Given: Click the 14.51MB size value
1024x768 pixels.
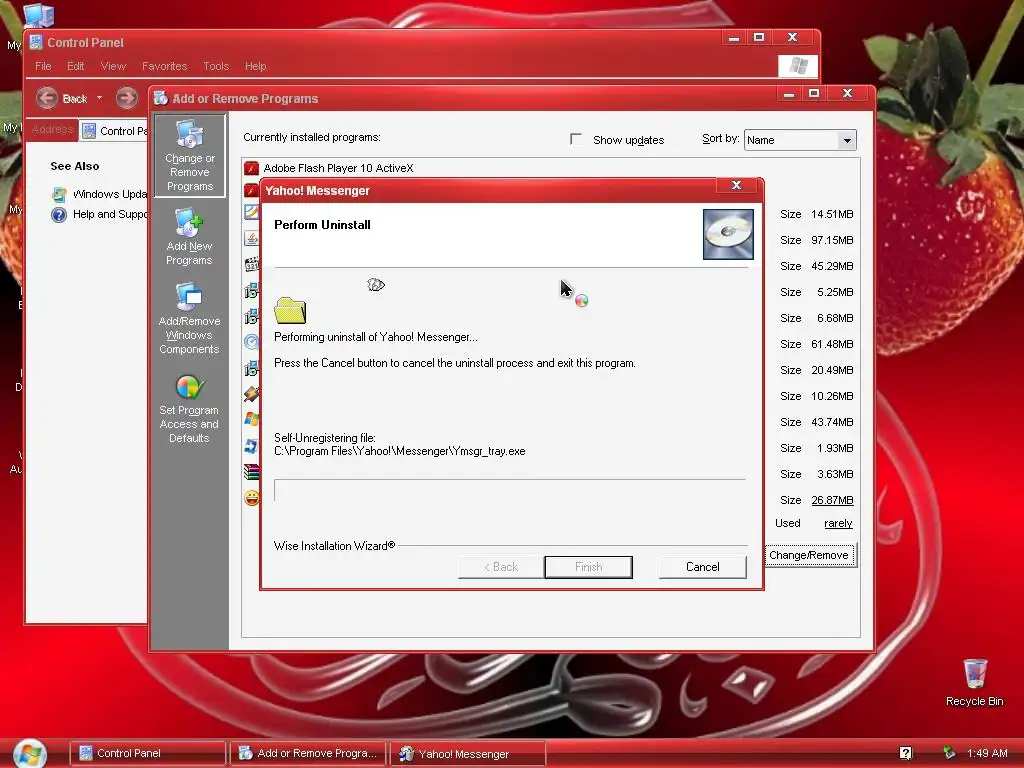Looking at the screenshot, I should click(x=832, y=214).
